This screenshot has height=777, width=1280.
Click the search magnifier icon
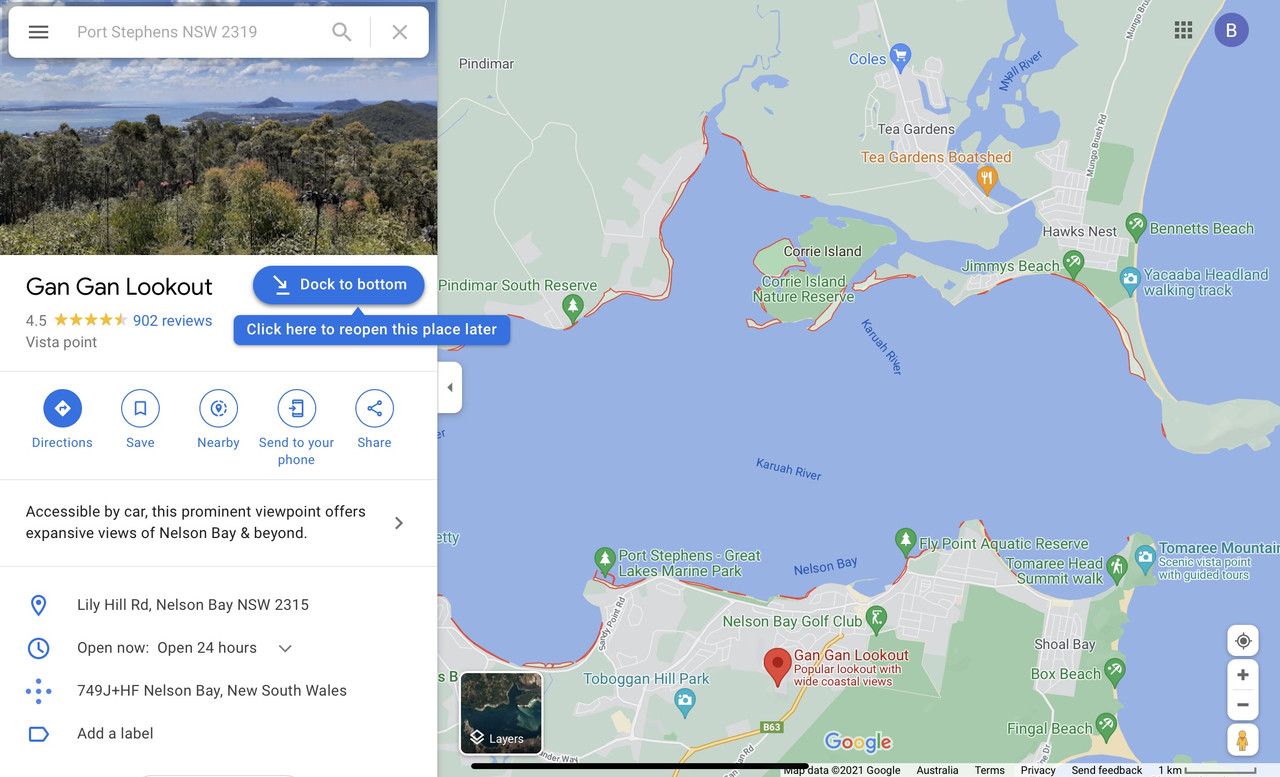coord(342,32)
